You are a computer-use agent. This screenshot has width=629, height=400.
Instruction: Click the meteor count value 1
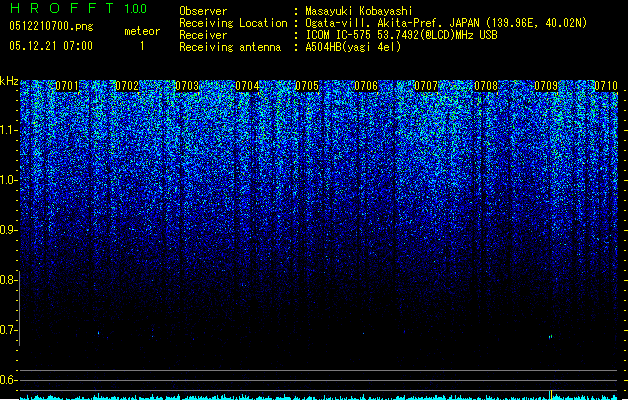click(x=142, y=46)
